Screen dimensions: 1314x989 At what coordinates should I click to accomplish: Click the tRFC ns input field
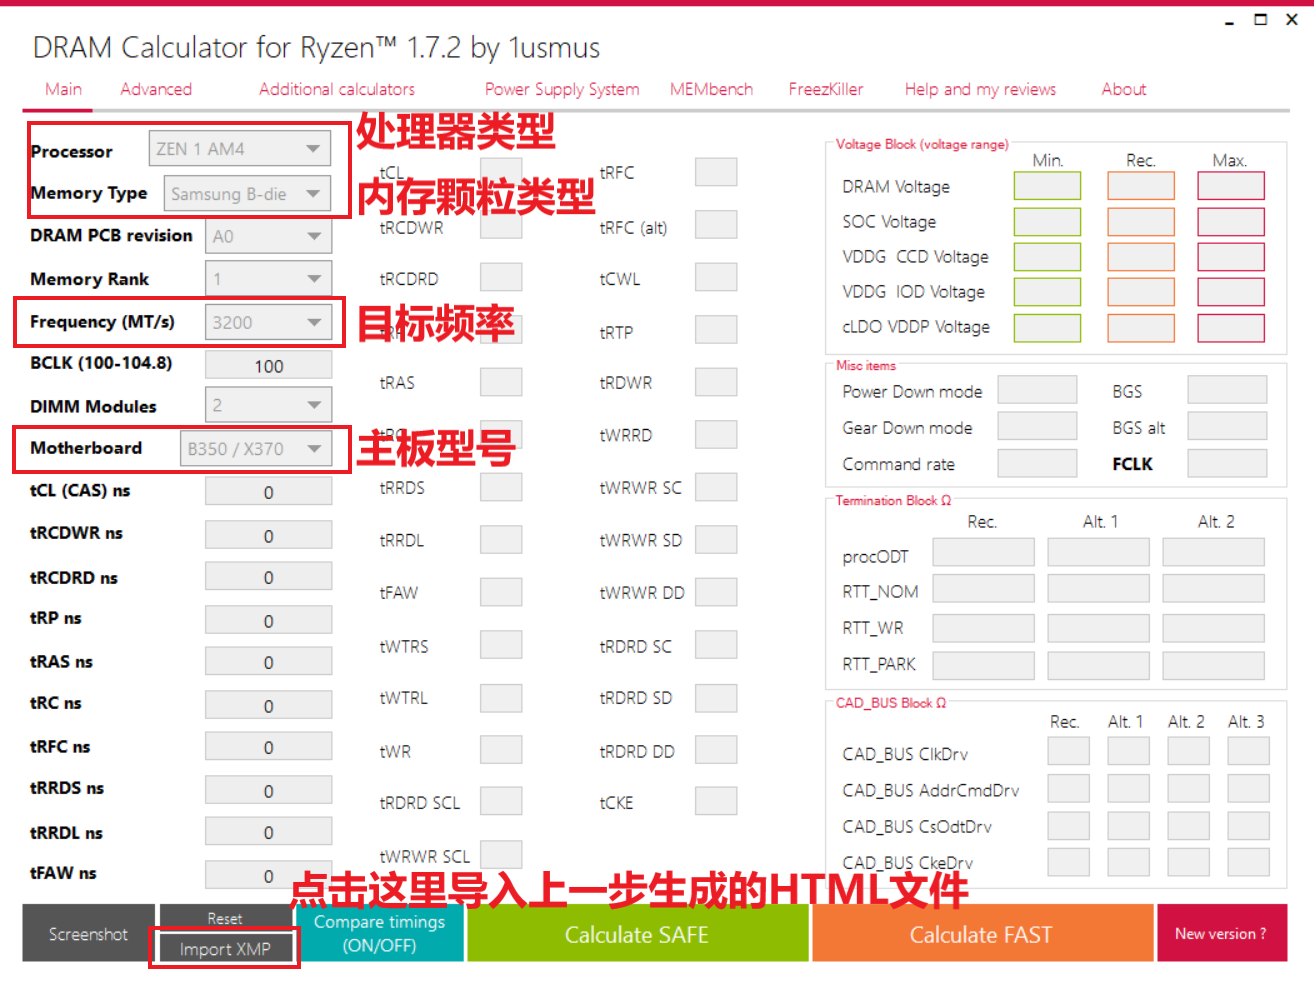point(268,746)
